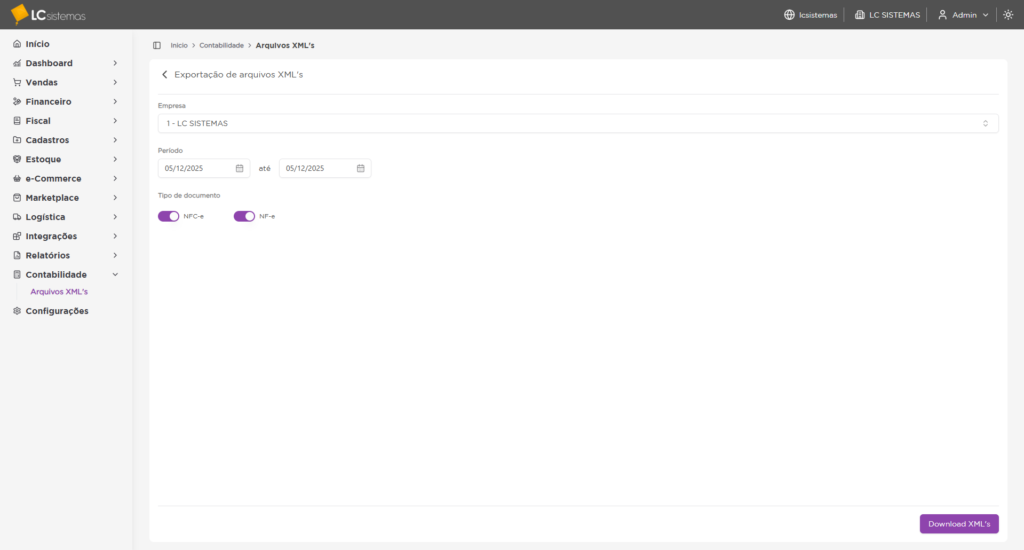
Task: Click the back arrow beside Exportação title
Action: [x=164, y=75]
